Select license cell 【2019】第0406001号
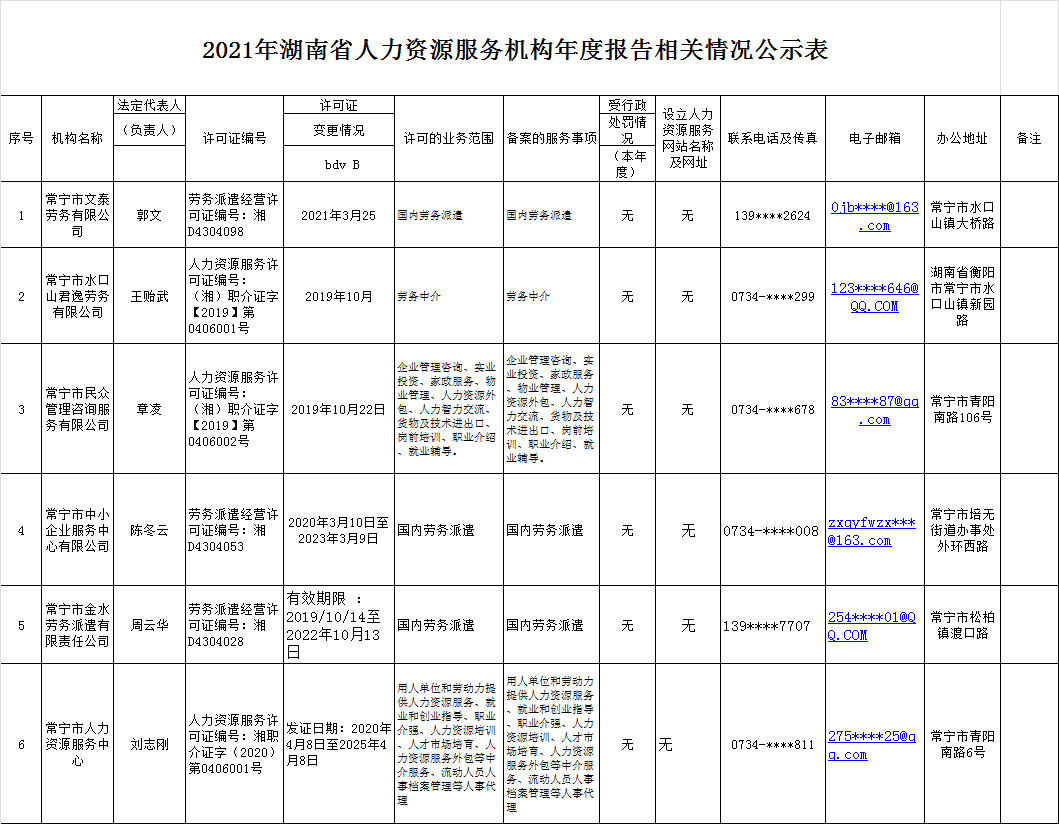This screenshot has height=824, width=1059. tap(234, 296)
